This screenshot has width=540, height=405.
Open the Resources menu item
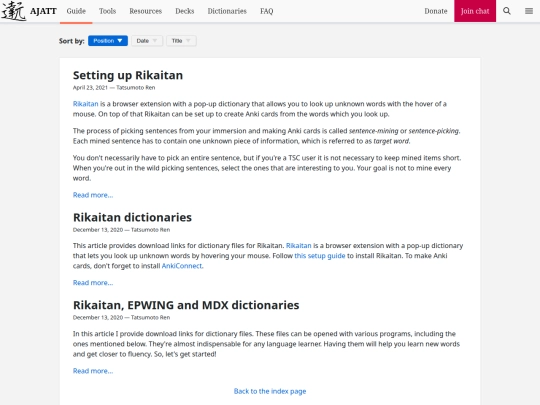click(x=145, y=11)
